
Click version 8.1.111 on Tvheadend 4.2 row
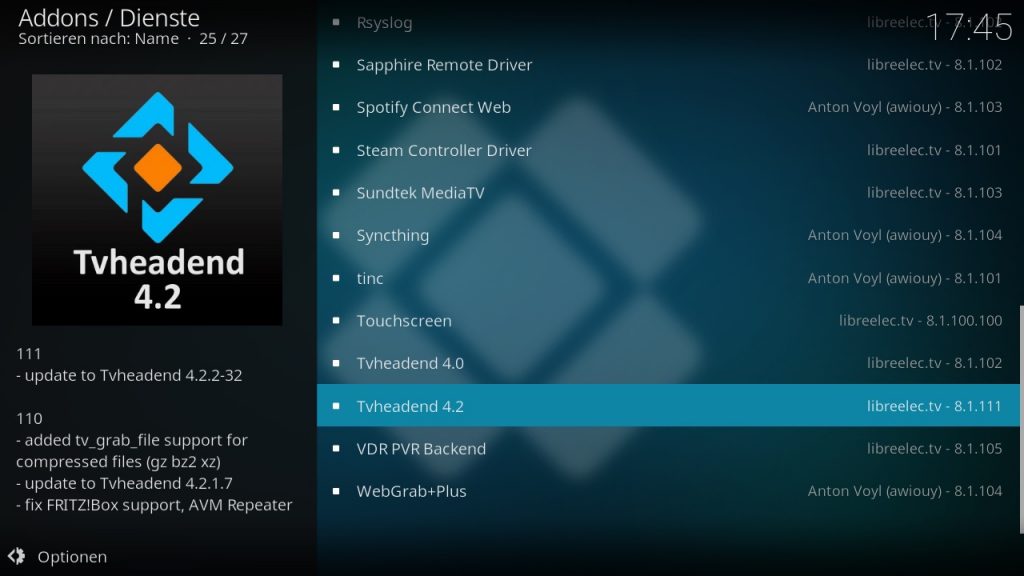(935, 406)
